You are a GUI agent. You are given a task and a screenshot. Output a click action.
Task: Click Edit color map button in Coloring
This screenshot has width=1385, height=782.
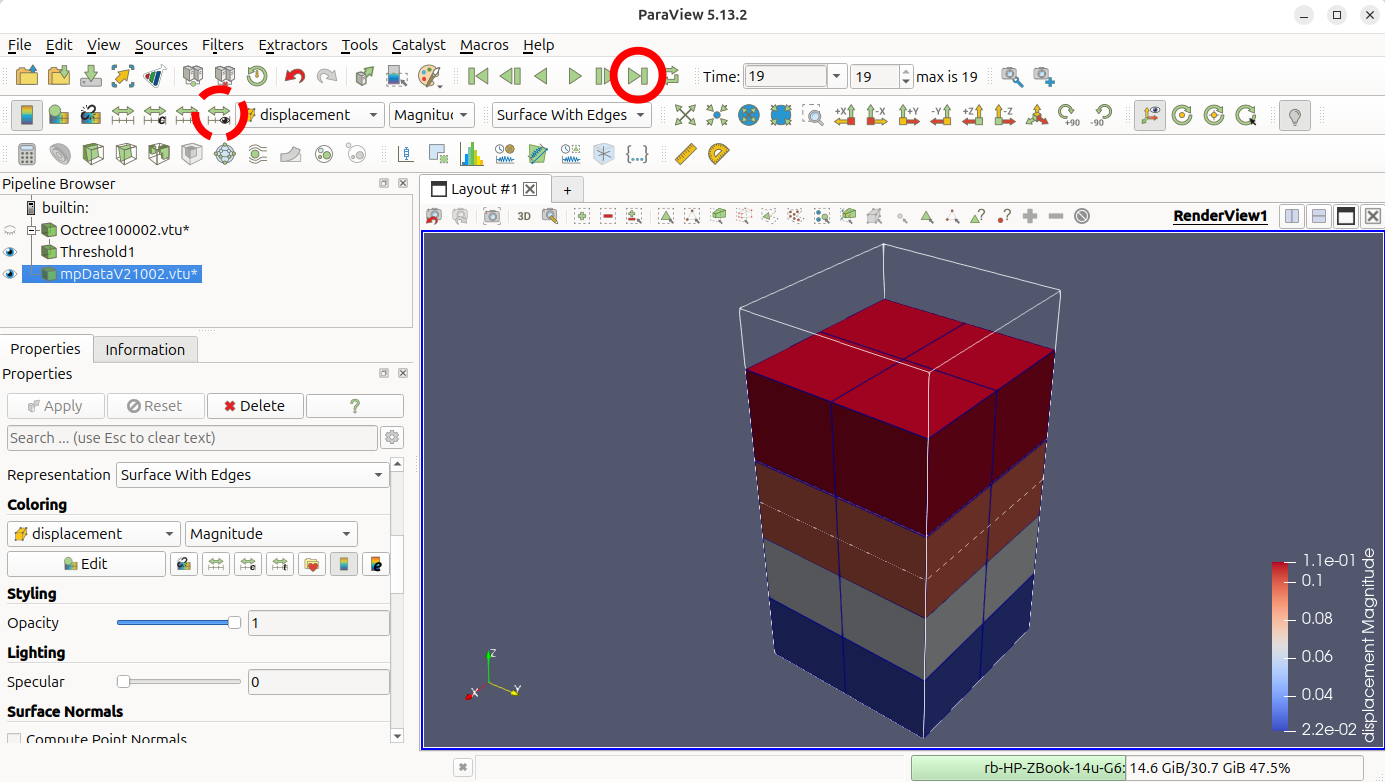coord(86,564)
